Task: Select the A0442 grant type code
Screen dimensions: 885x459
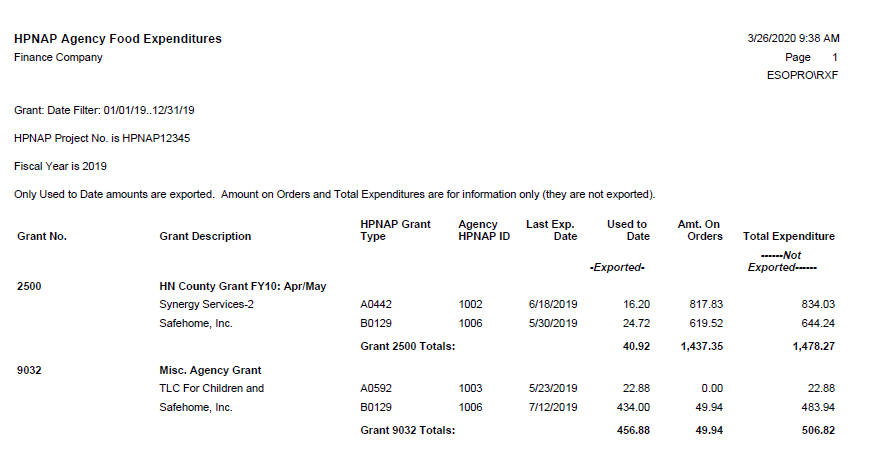Action: (x=376, y=304)
